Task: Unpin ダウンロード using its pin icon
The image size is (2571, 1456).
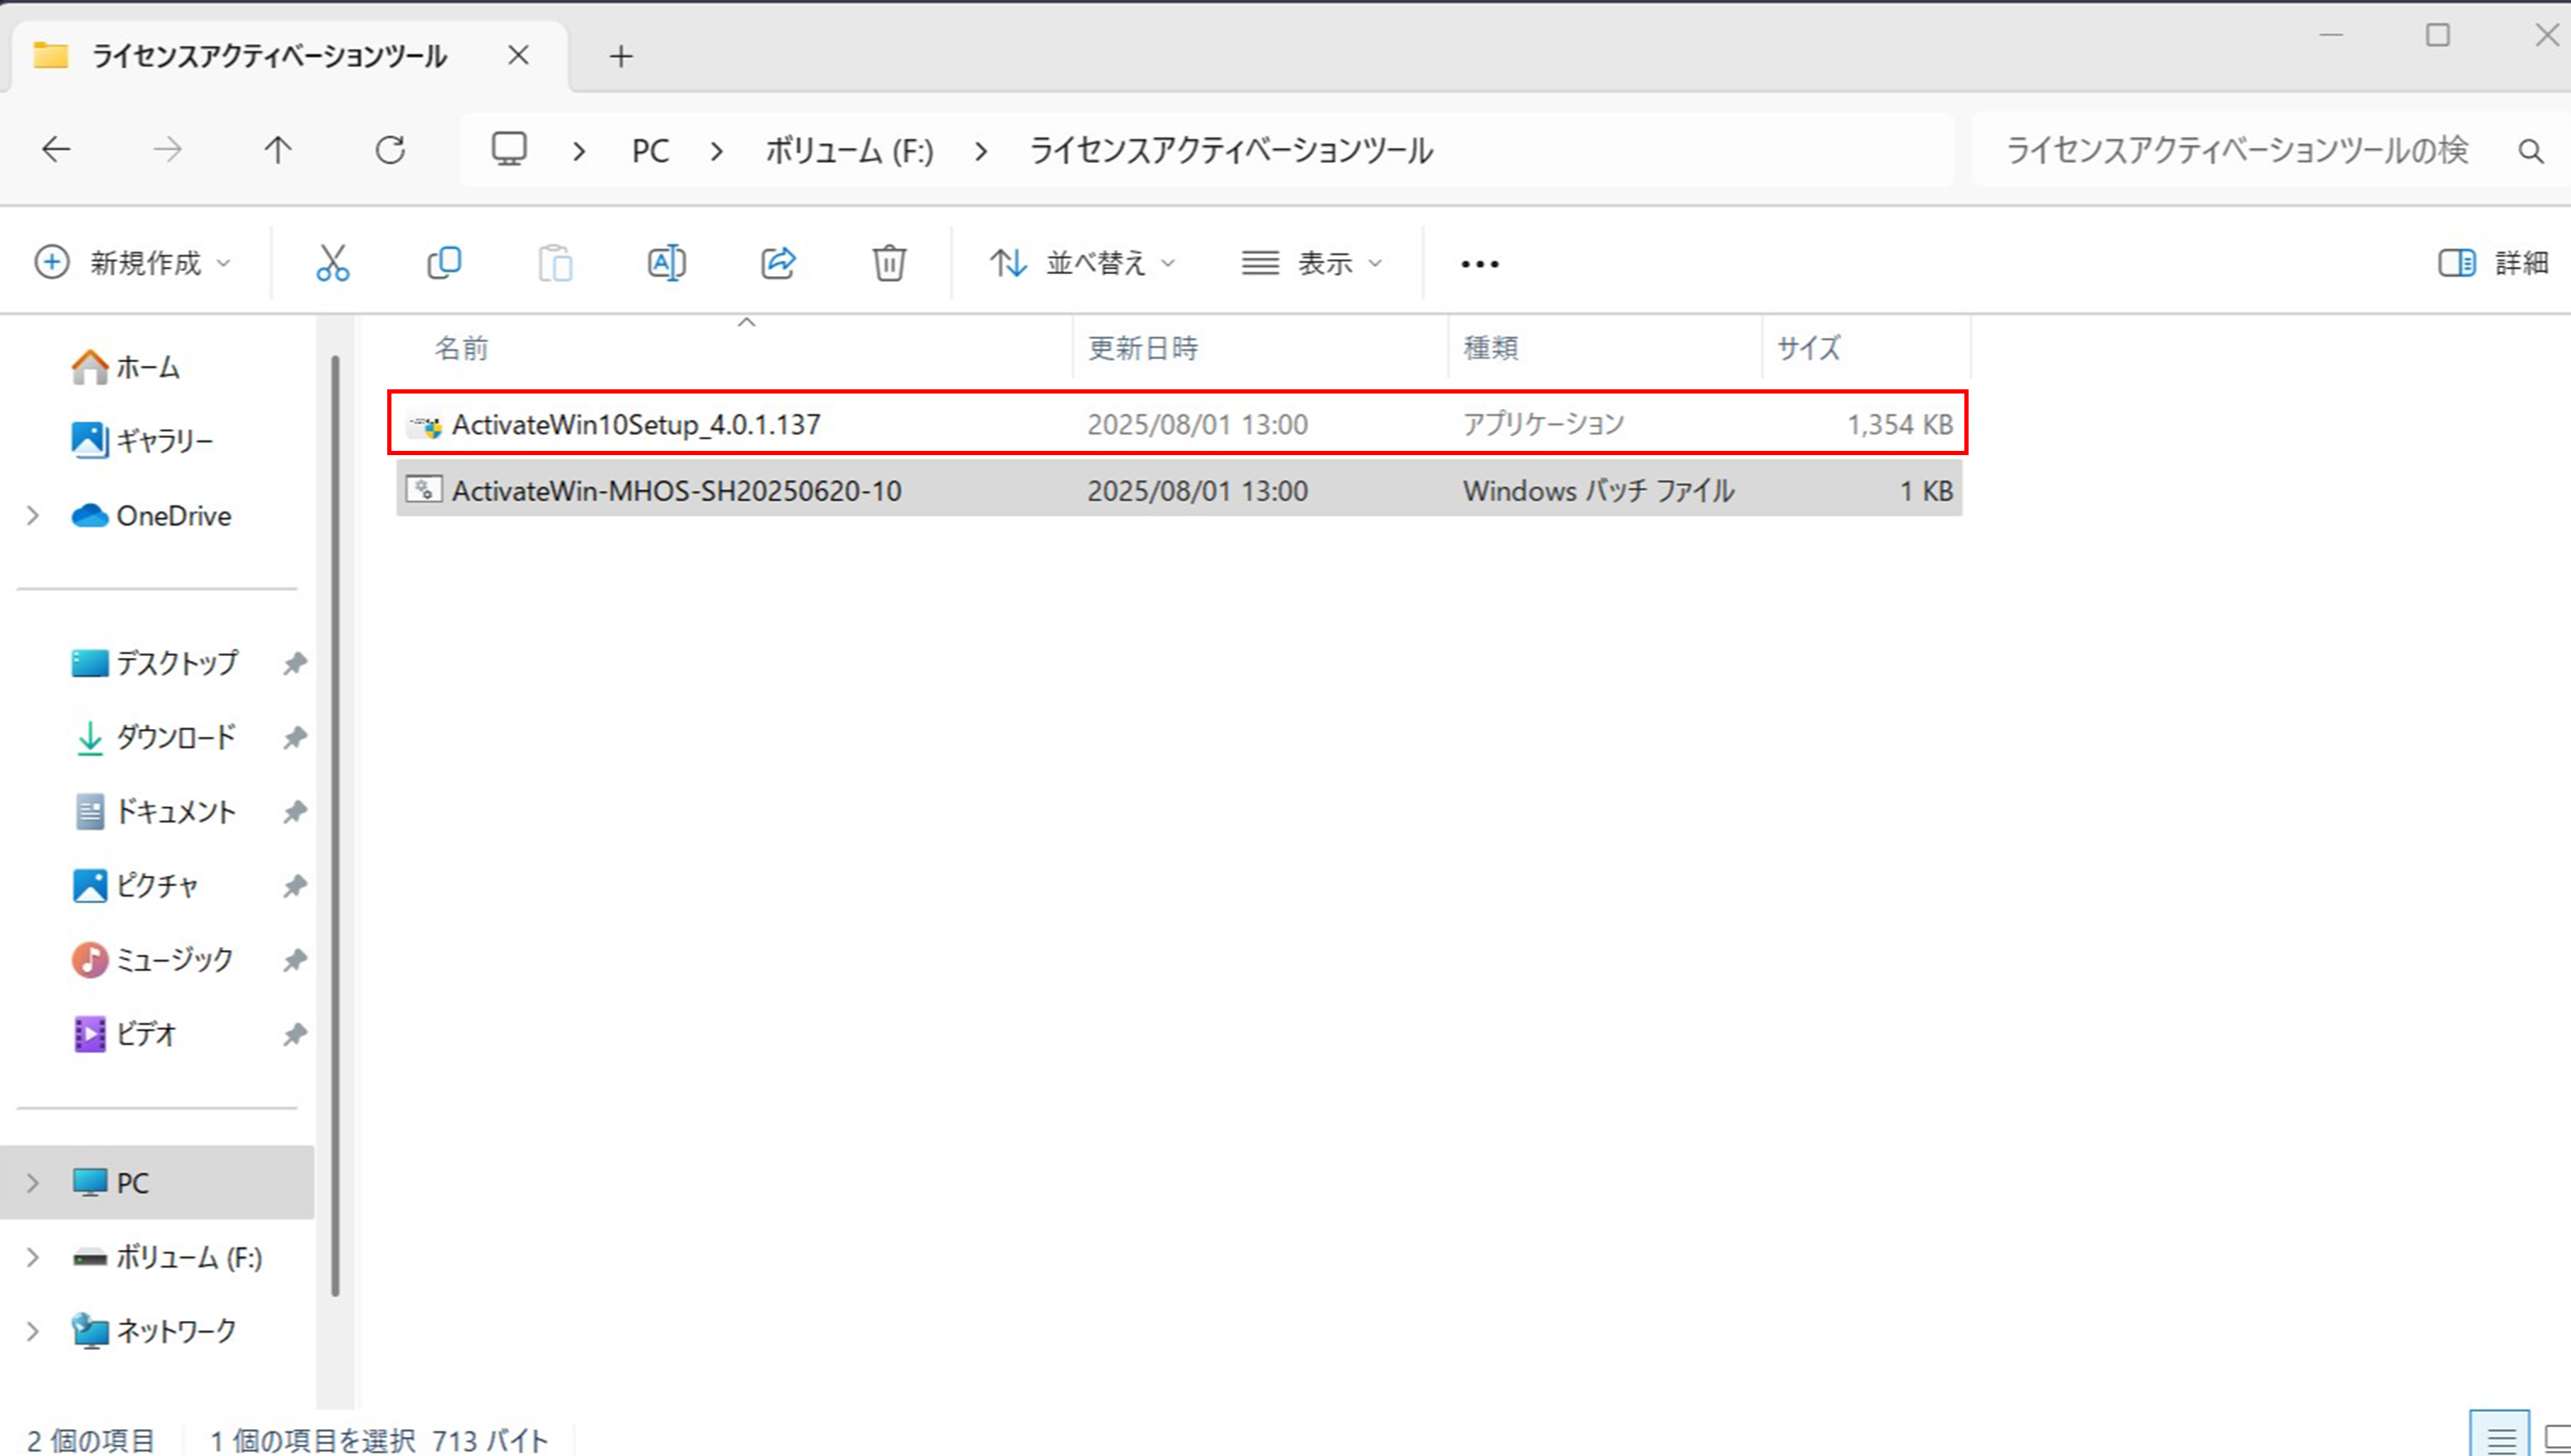Action: 294,737
